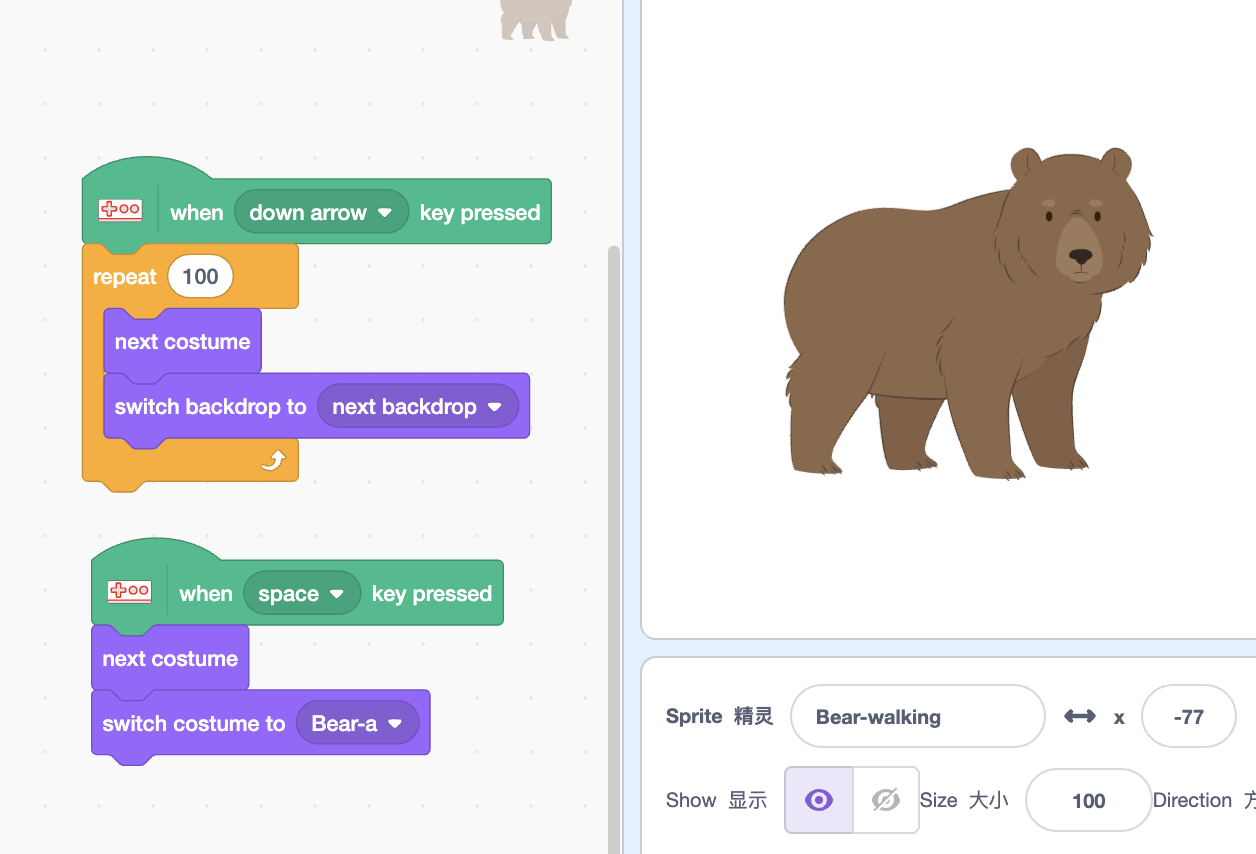1256x854 pixels.
Task: Click the Makey Makey icon on space key block
Action: click(129, 591)
